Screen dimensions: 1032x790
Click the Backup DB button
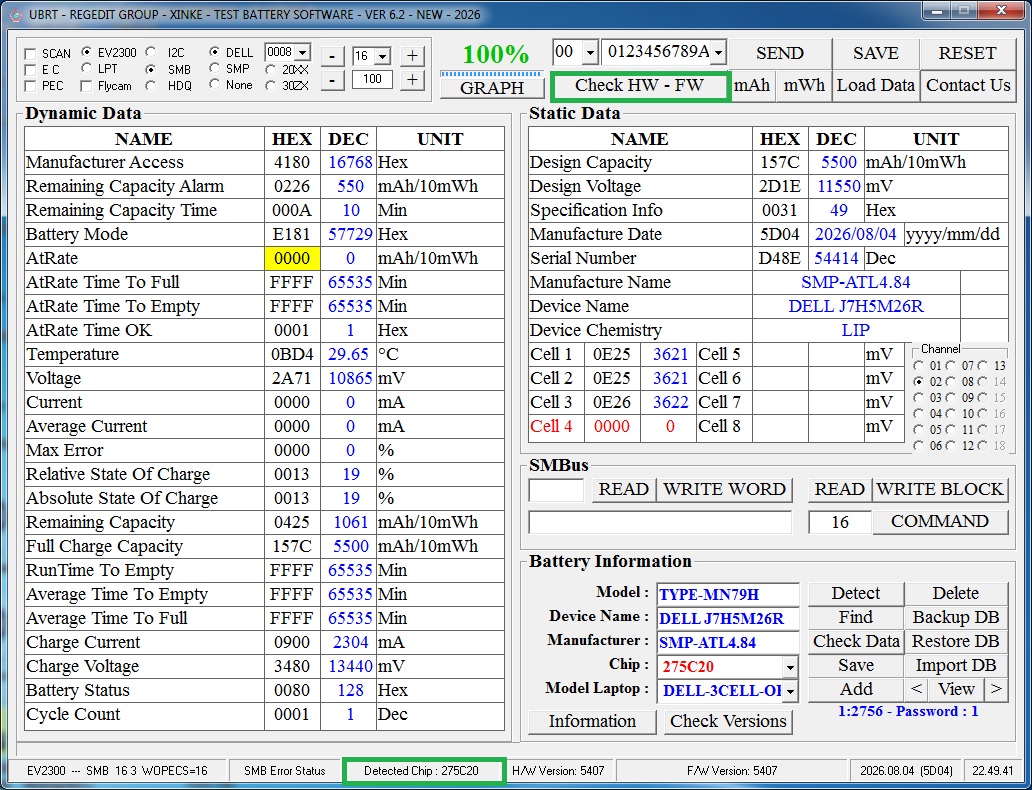tap(956, 618)
